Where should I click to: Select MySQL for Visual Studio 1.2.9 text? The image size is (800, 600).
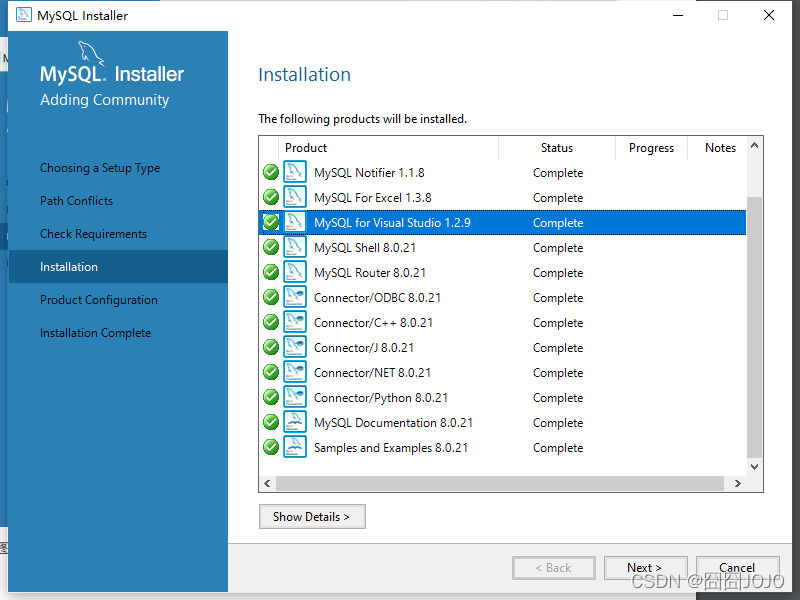click(x=392, y=222)
